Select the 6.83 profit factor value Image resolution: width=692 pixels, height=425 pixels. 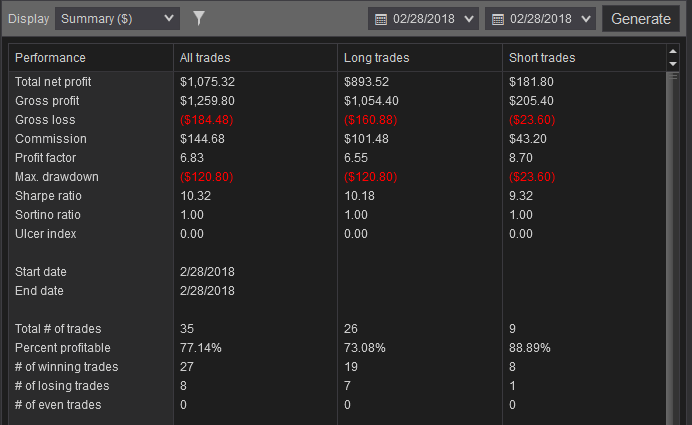tap(192, 158)
